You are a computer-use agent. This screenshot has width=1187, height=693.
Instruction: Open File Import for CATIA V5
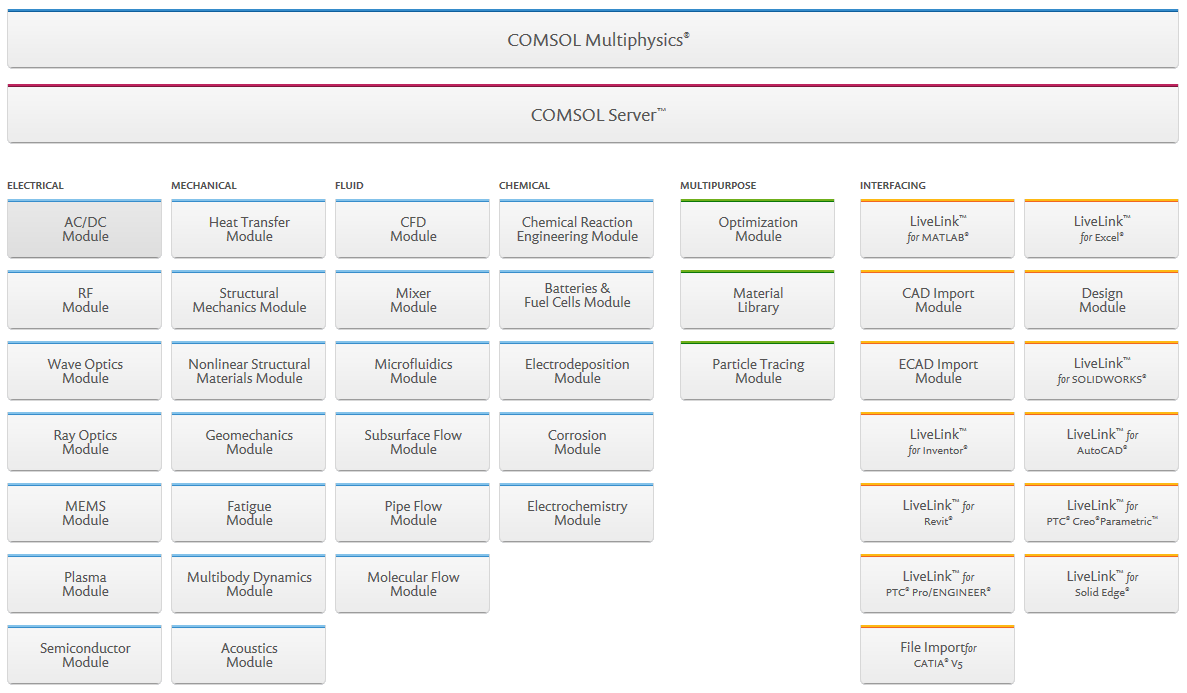(938, 656)
